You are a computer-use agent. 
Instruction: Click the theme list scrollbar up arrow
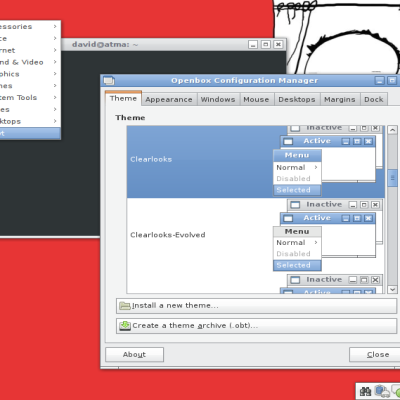pos(392,130)
